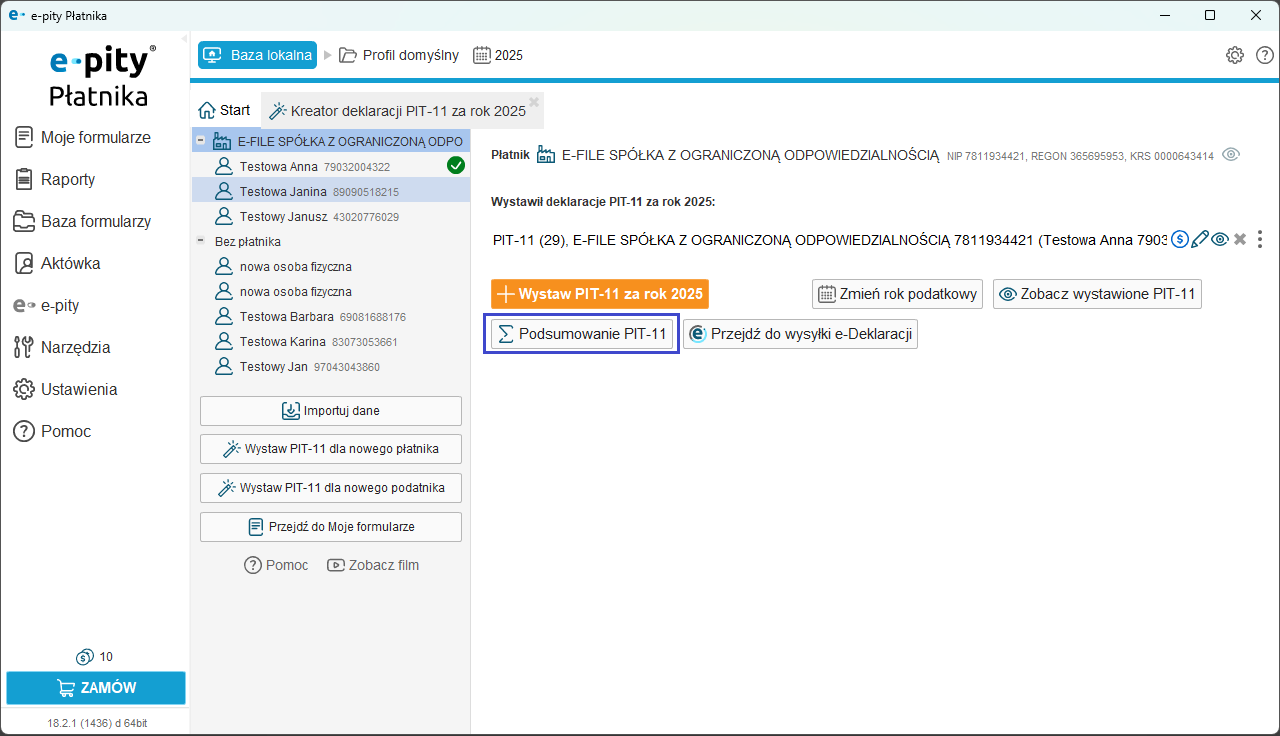Click the orange Wystaw PIT-11 za rok 2025 button

[600, 294]
